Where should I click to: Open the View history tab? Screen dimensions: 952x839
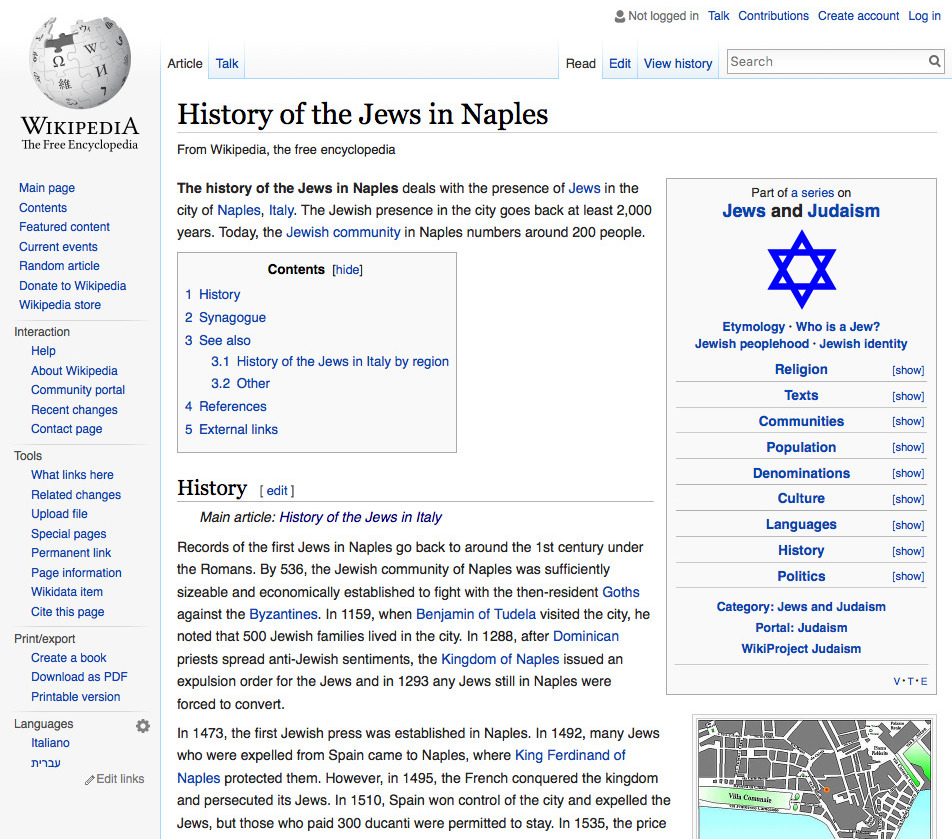point(678,63)
